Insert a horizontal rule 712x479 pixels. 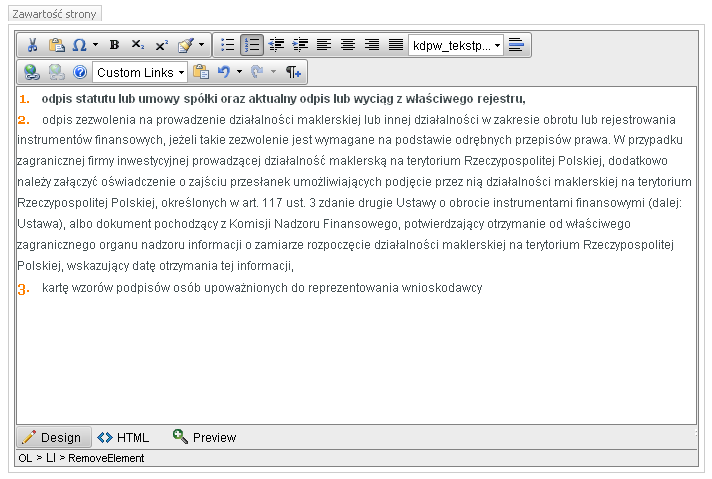coord(516,45)
